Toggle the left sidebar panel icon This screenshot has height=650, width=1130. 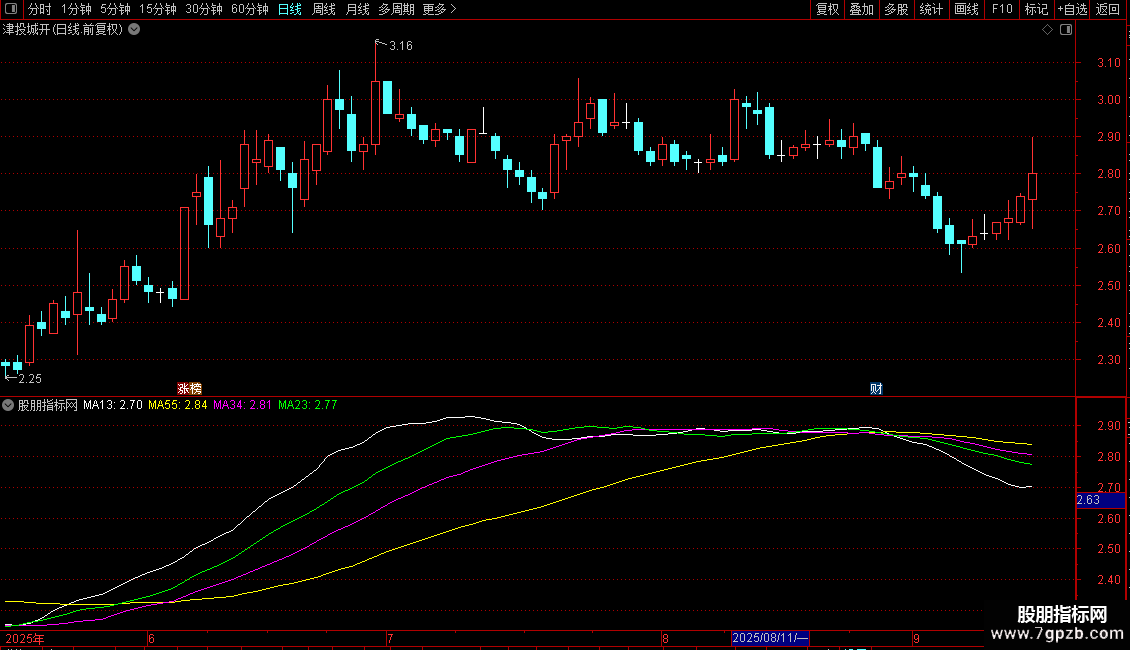click(11, 9)
